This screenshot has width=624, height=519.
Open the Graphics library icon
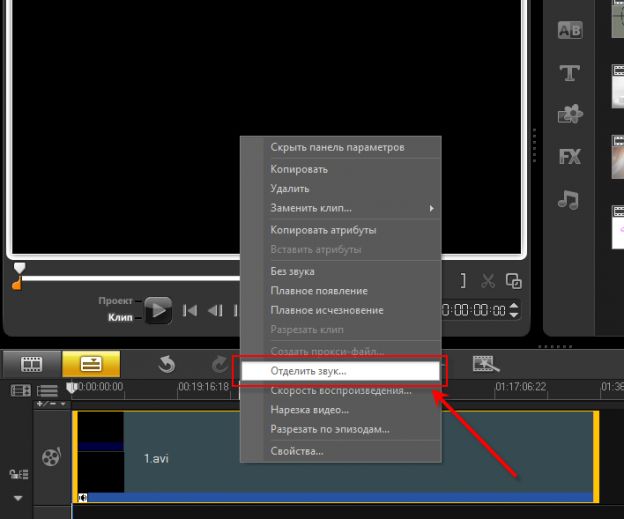pos(569,115)
